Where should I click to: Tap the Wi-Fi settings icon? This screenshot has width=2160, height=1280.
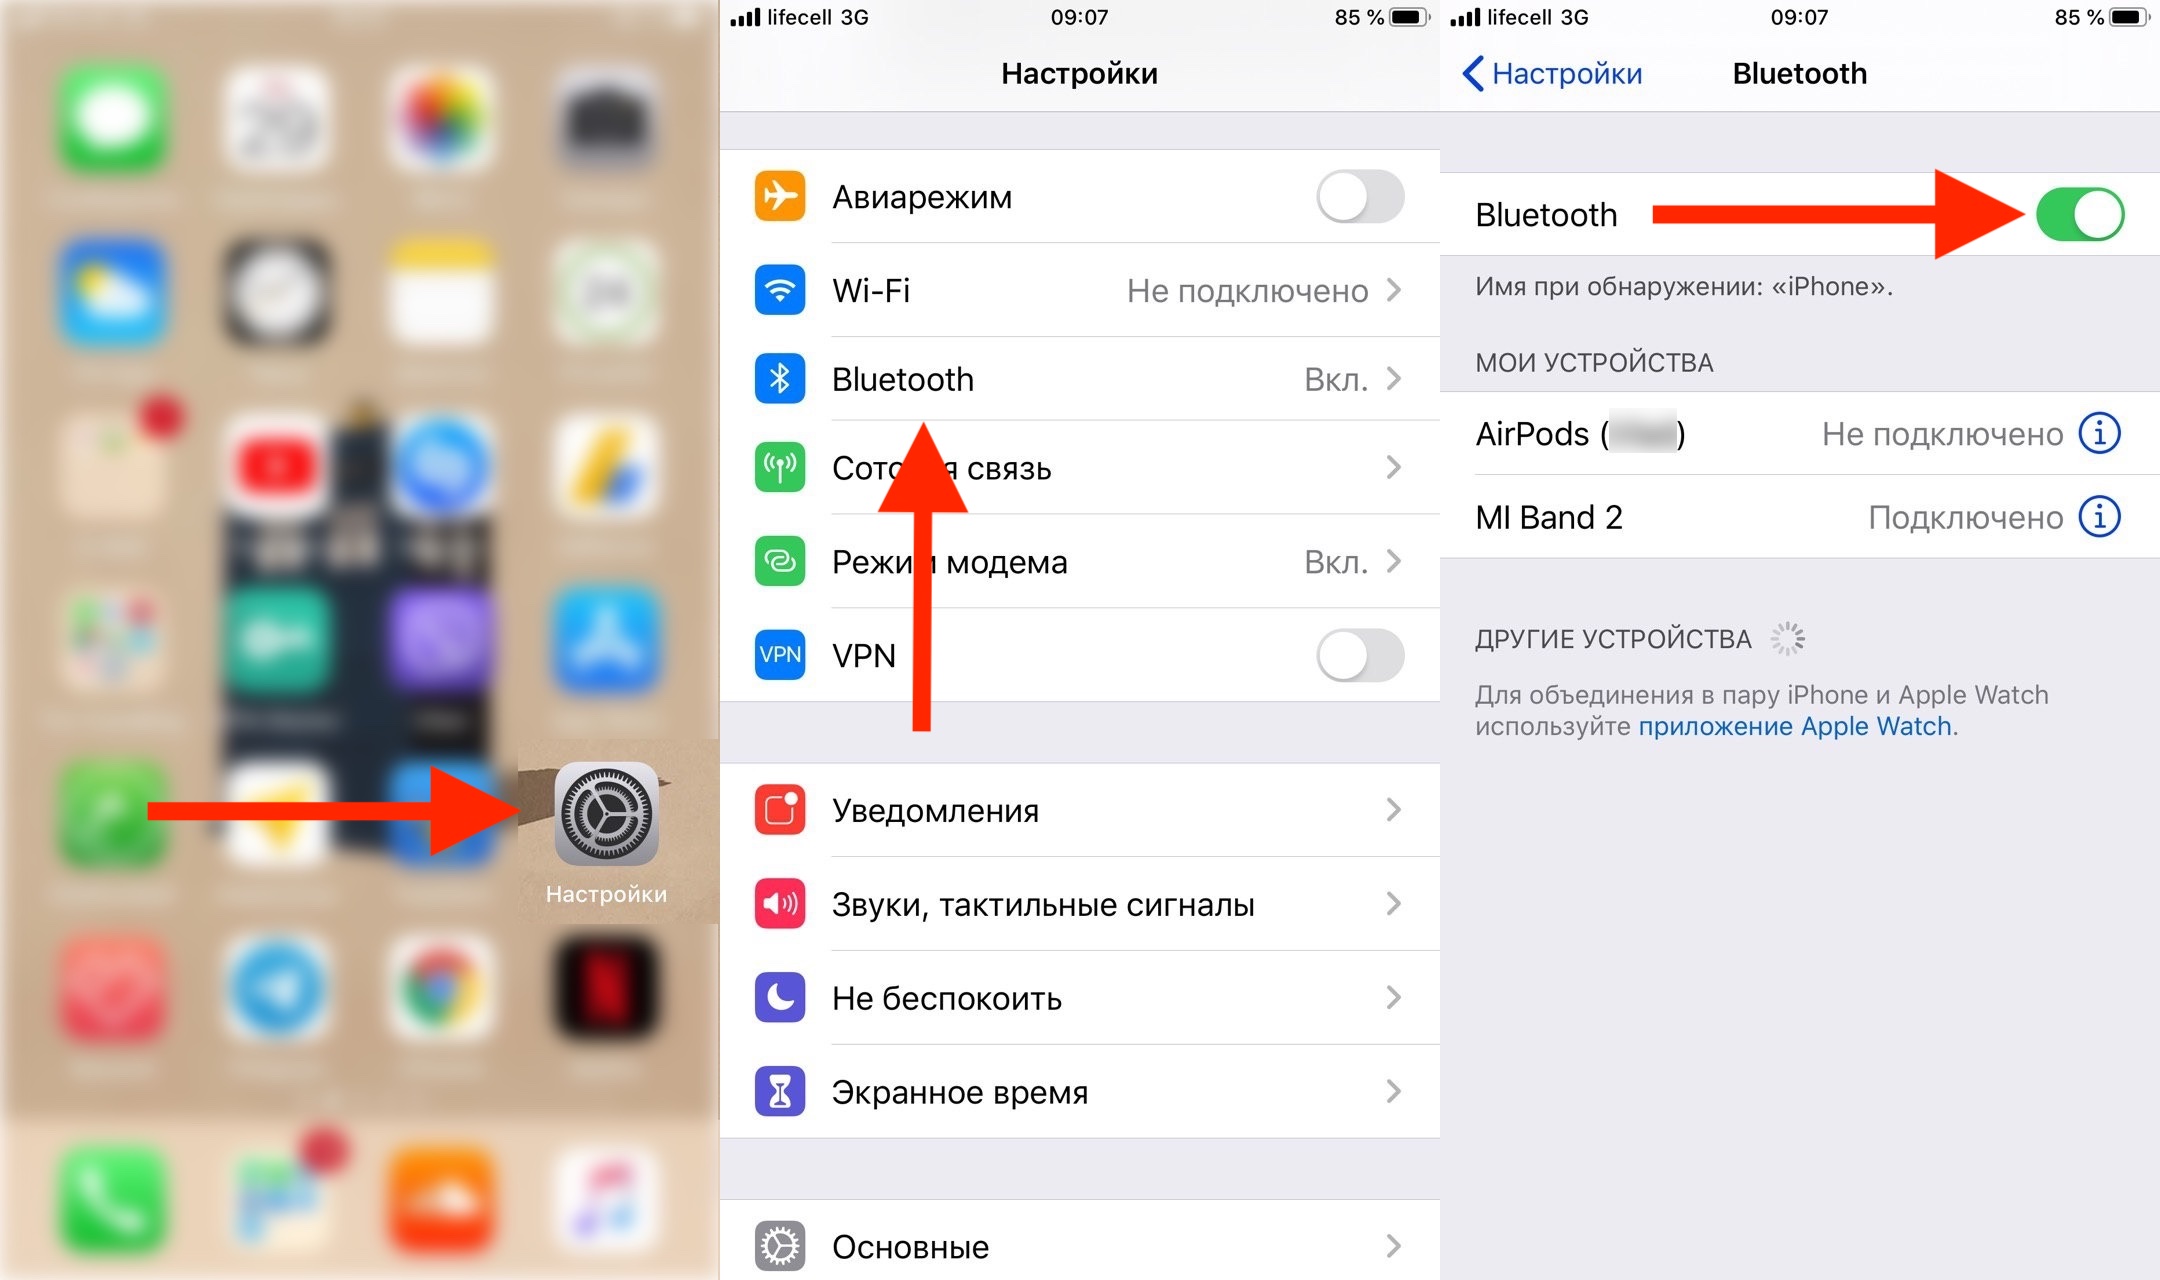775,290
